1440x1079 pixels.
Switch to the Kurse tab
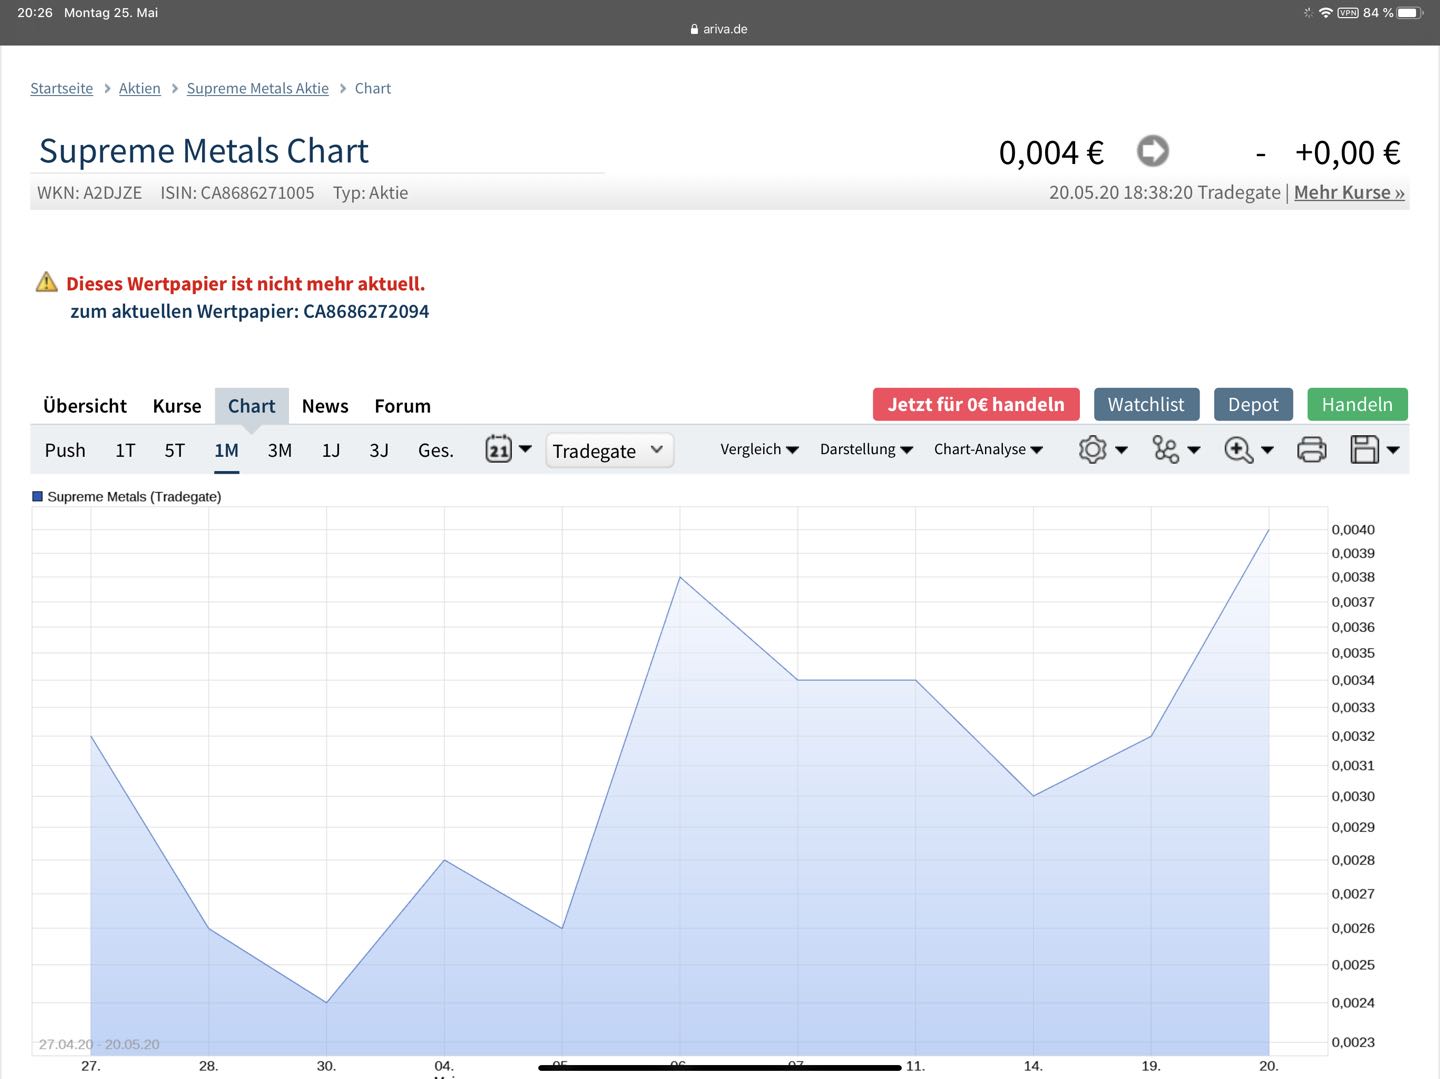tap(177, 406)
